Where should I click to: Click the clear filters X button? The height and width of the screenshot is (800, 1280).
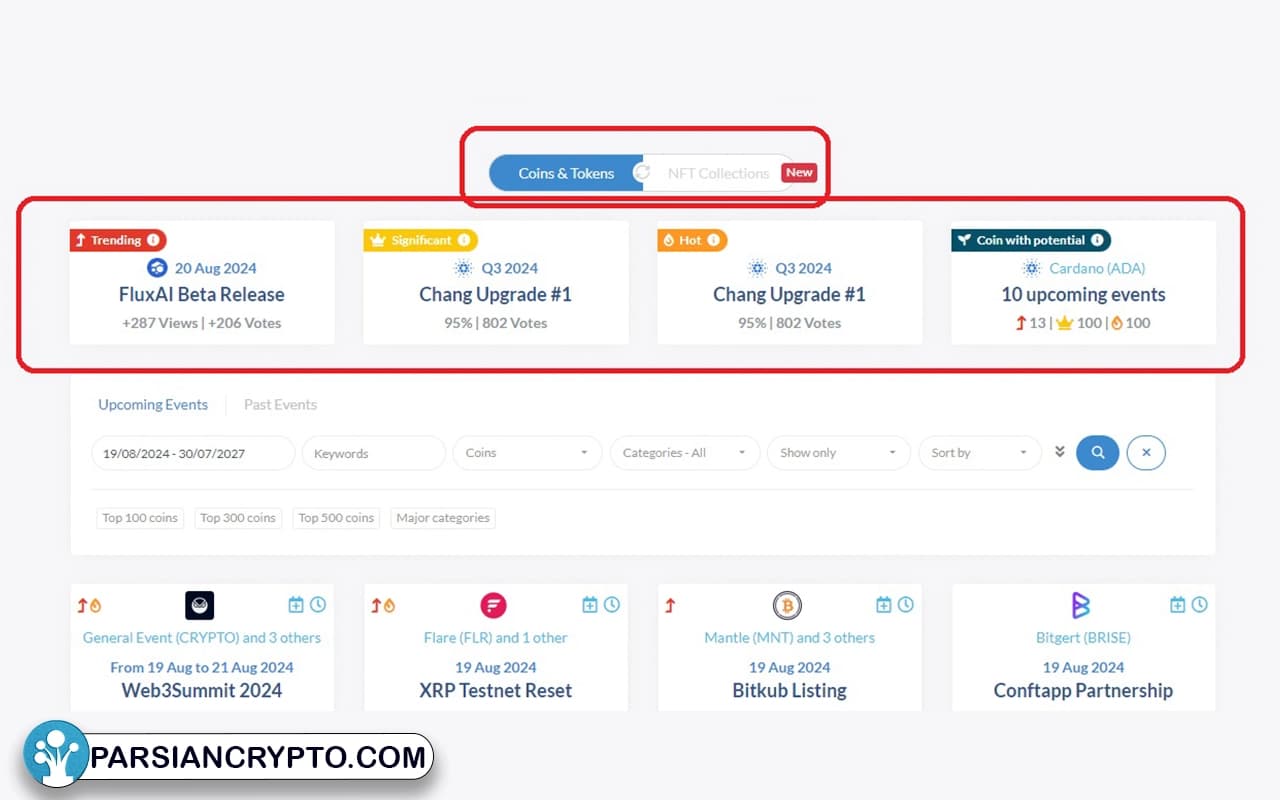(1146, 453)
